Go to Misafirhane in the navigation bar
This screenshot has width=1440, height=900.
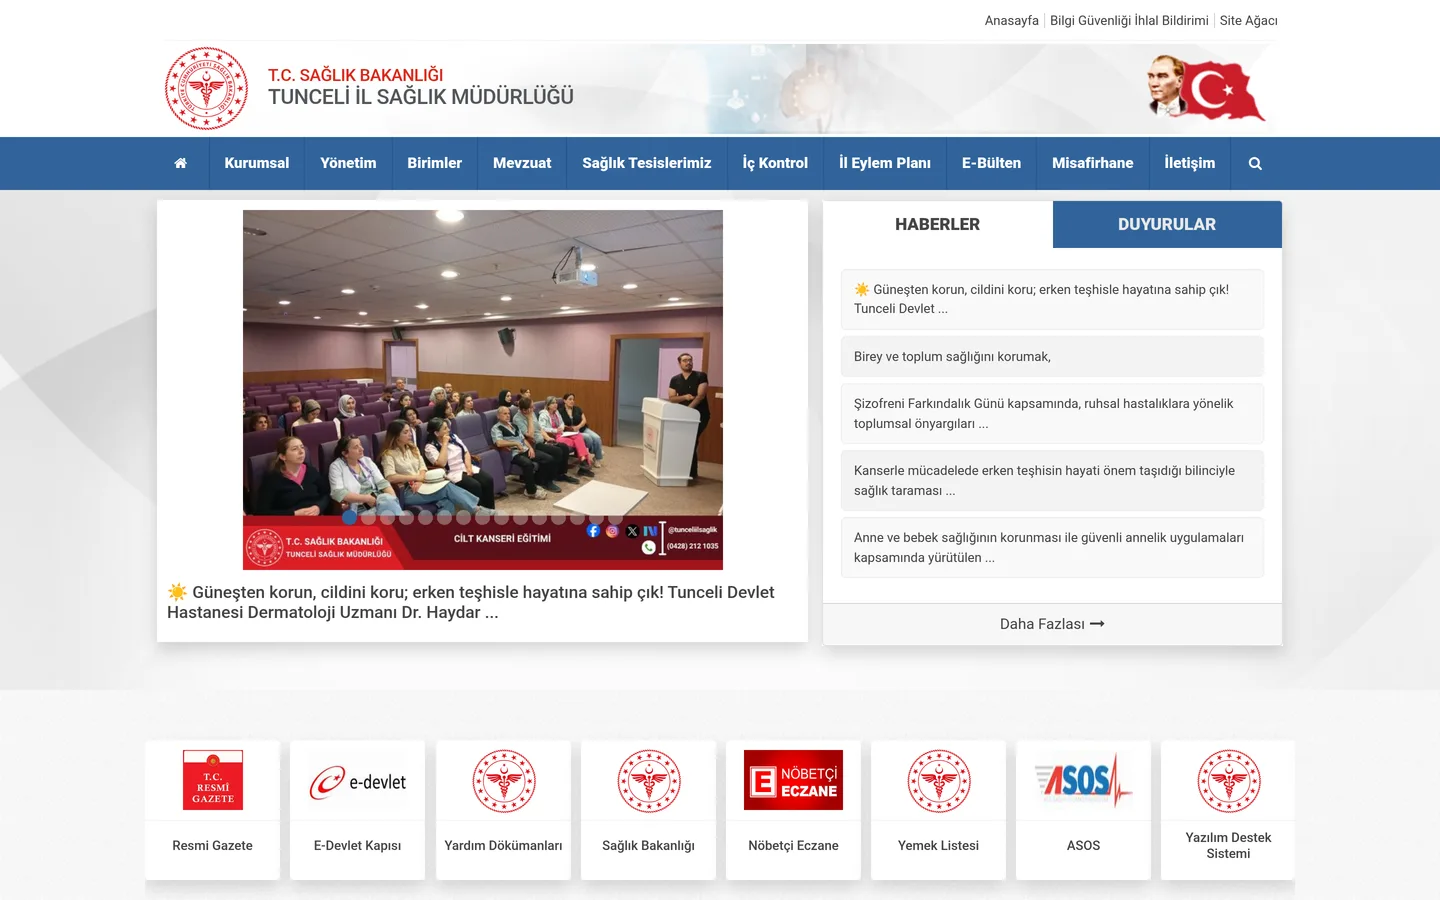click(1093, 163)
